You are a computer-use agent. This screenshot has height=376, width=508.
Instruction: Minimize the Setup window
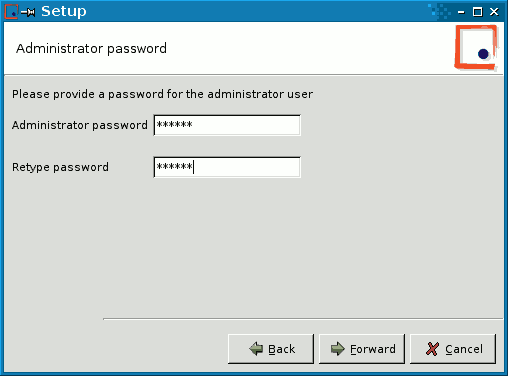tap(461, 12)
